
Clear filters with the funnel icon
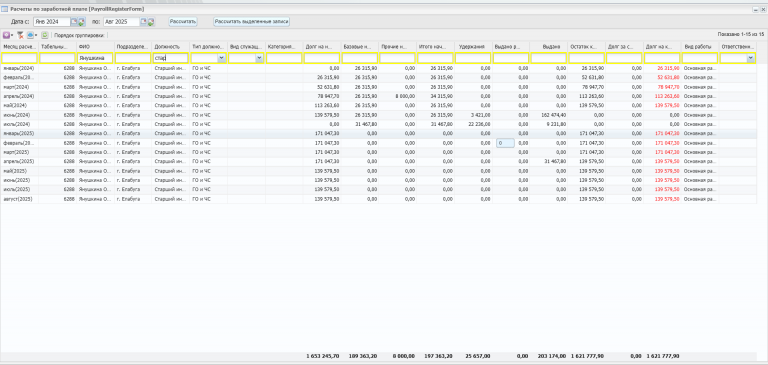[20, 35]
